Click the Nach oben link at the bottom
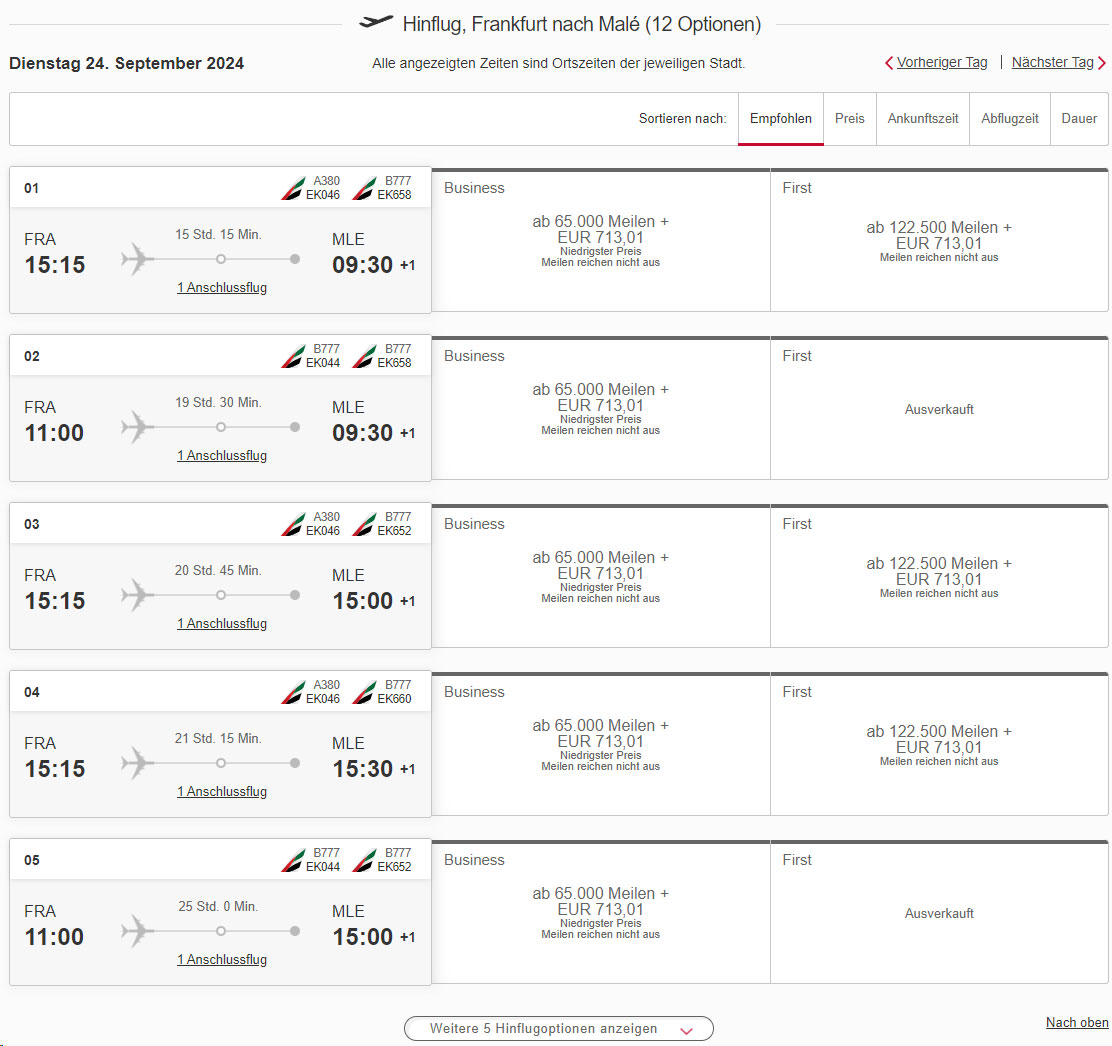 1077,1022
